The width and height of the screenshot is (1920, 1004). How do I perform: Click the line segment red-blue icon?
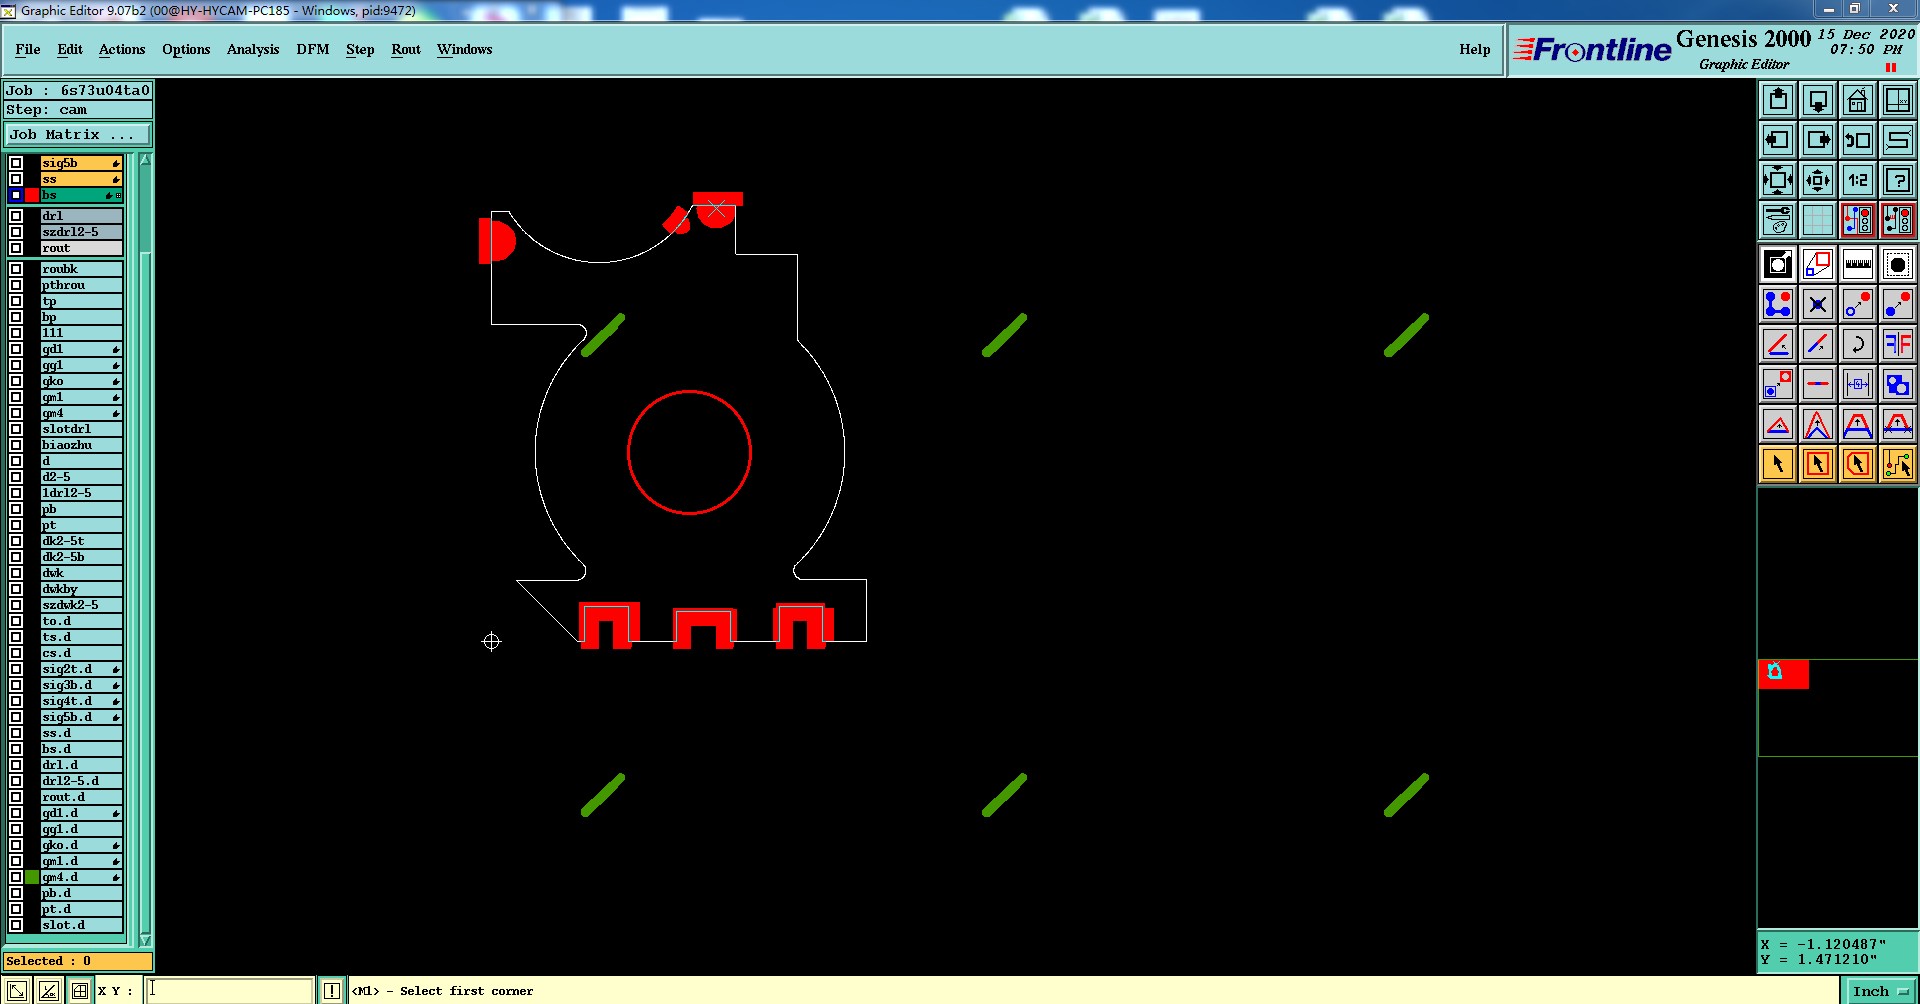(1818, 384)
